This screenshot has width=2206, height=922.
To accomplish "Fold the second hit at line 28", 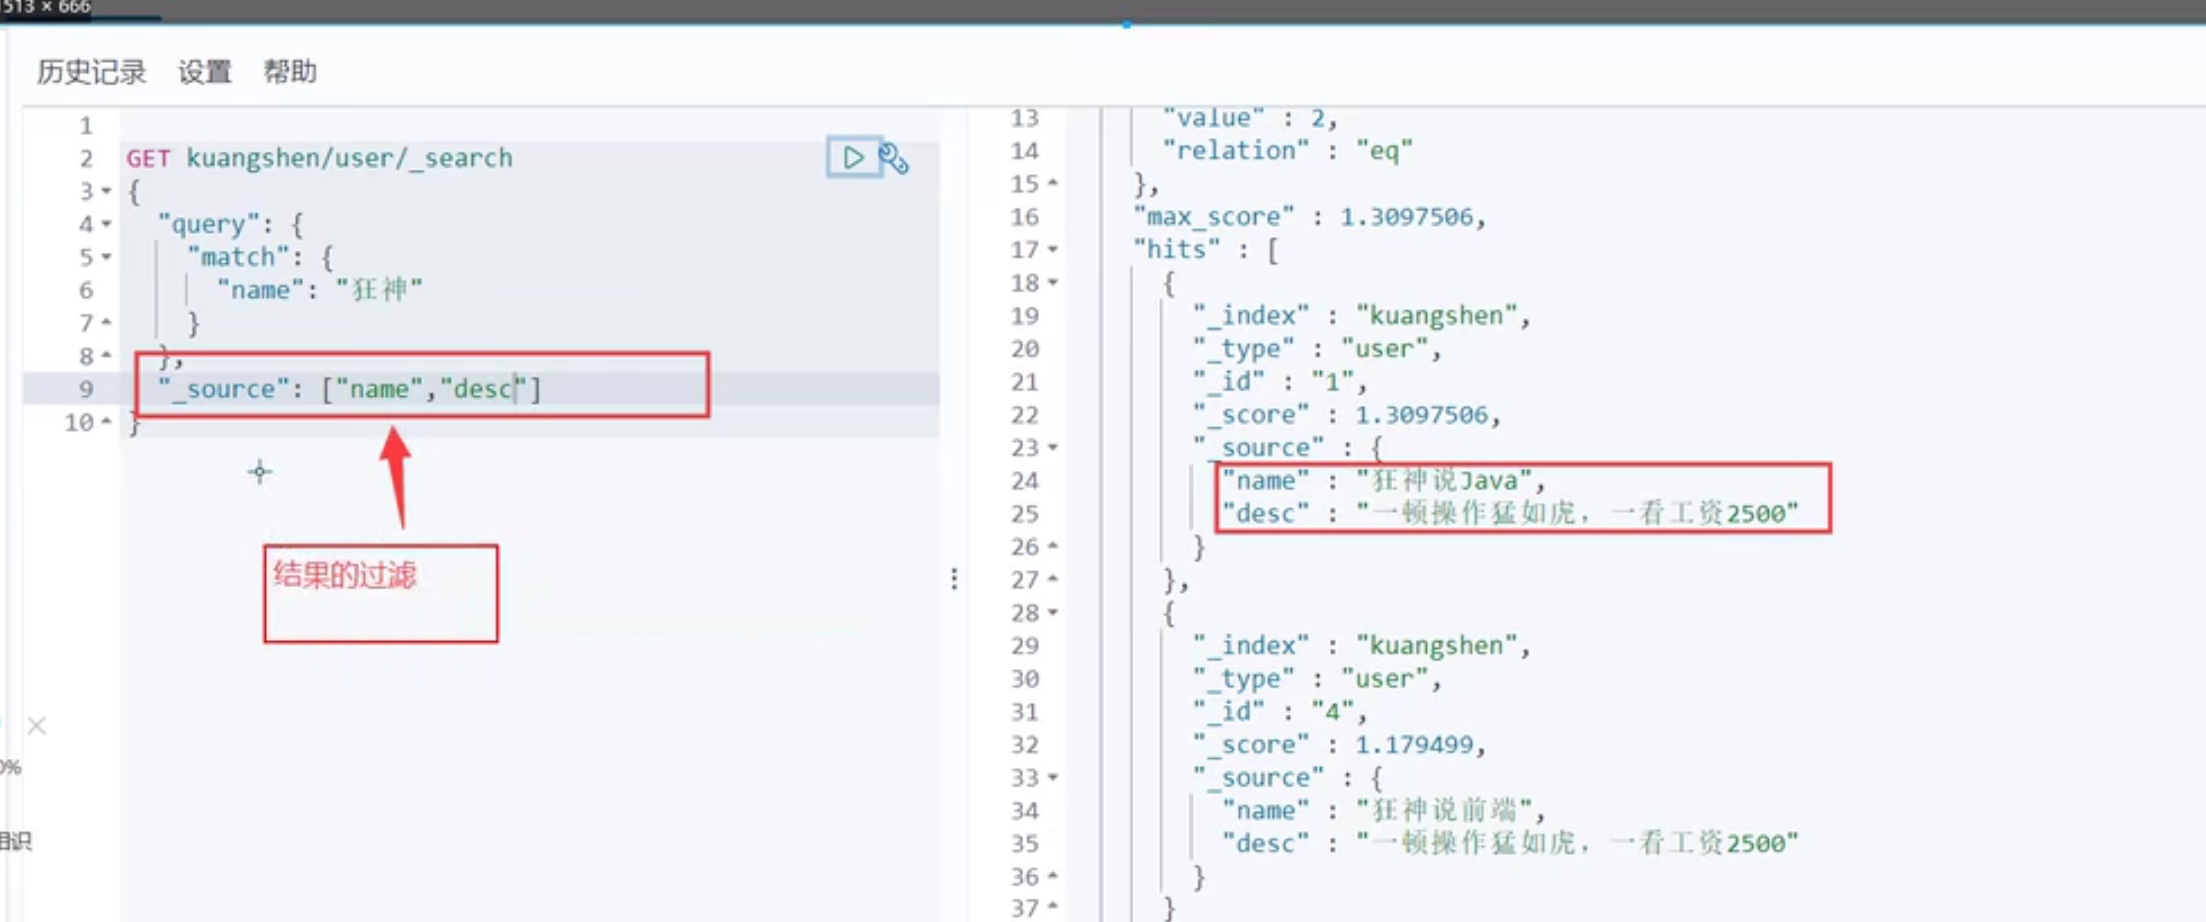I will [1053, 613].
